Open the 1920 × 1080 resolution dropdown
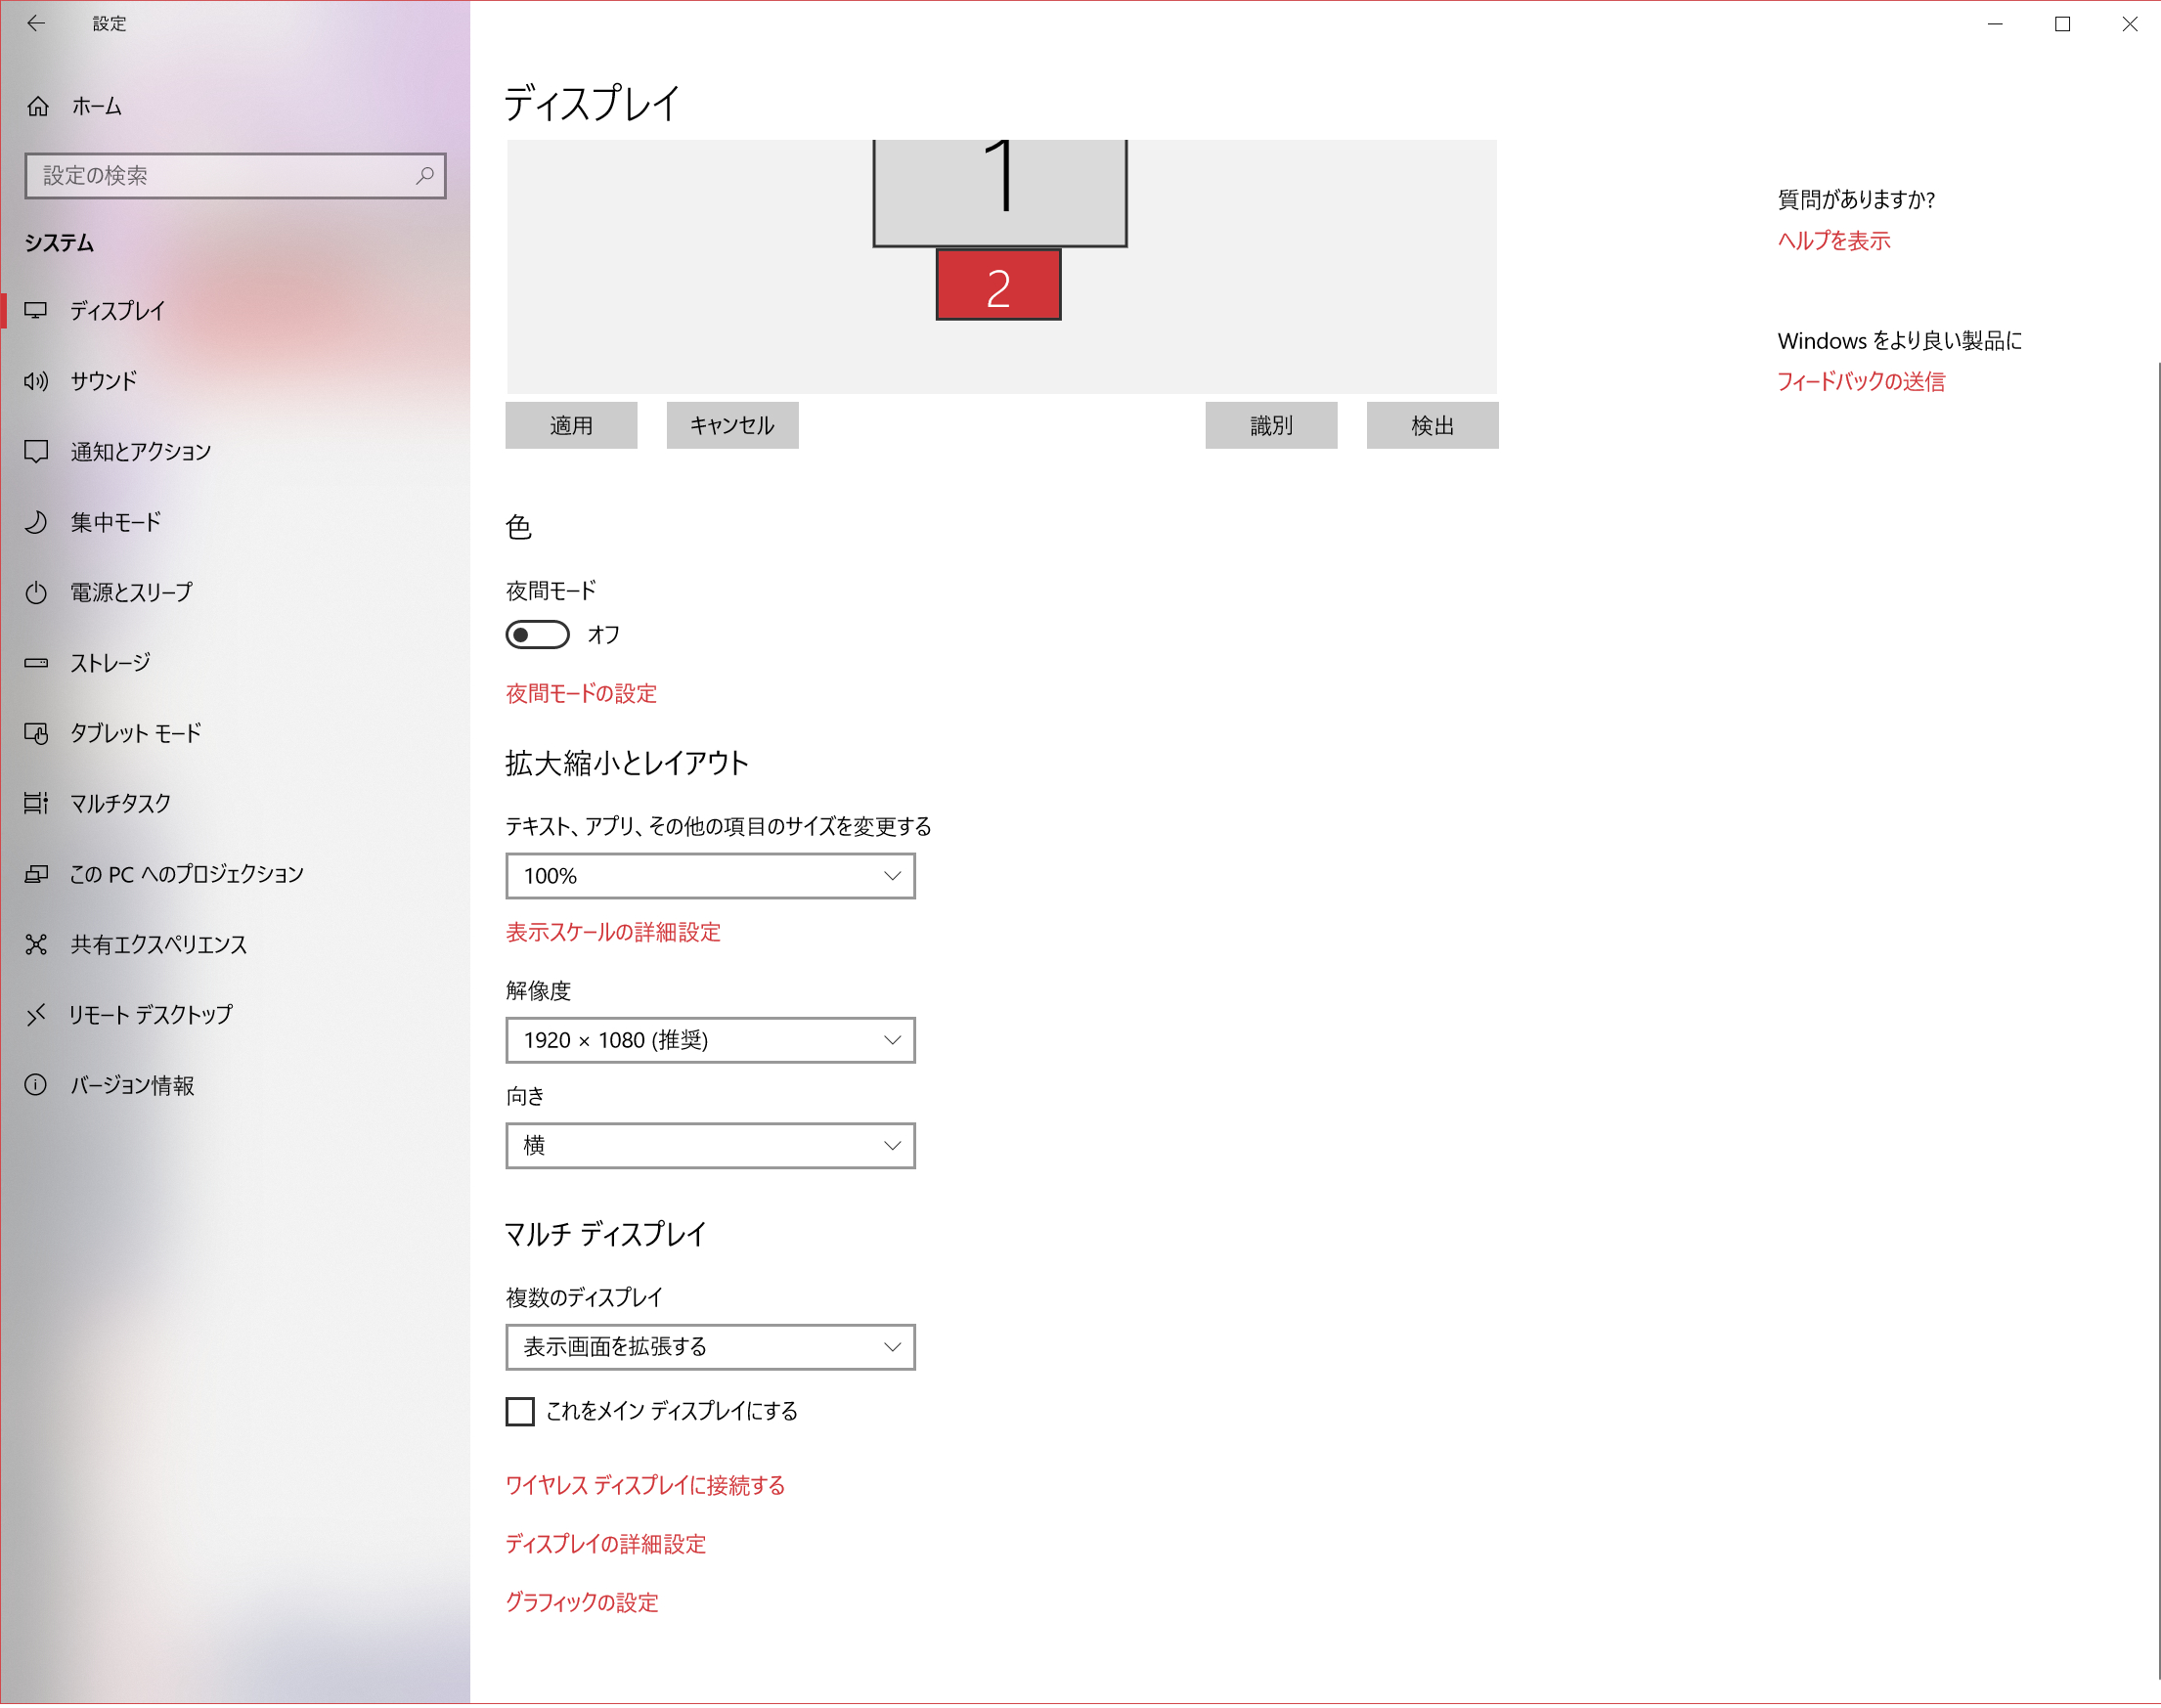2161x1708 pixels. tap(710, 1041)
